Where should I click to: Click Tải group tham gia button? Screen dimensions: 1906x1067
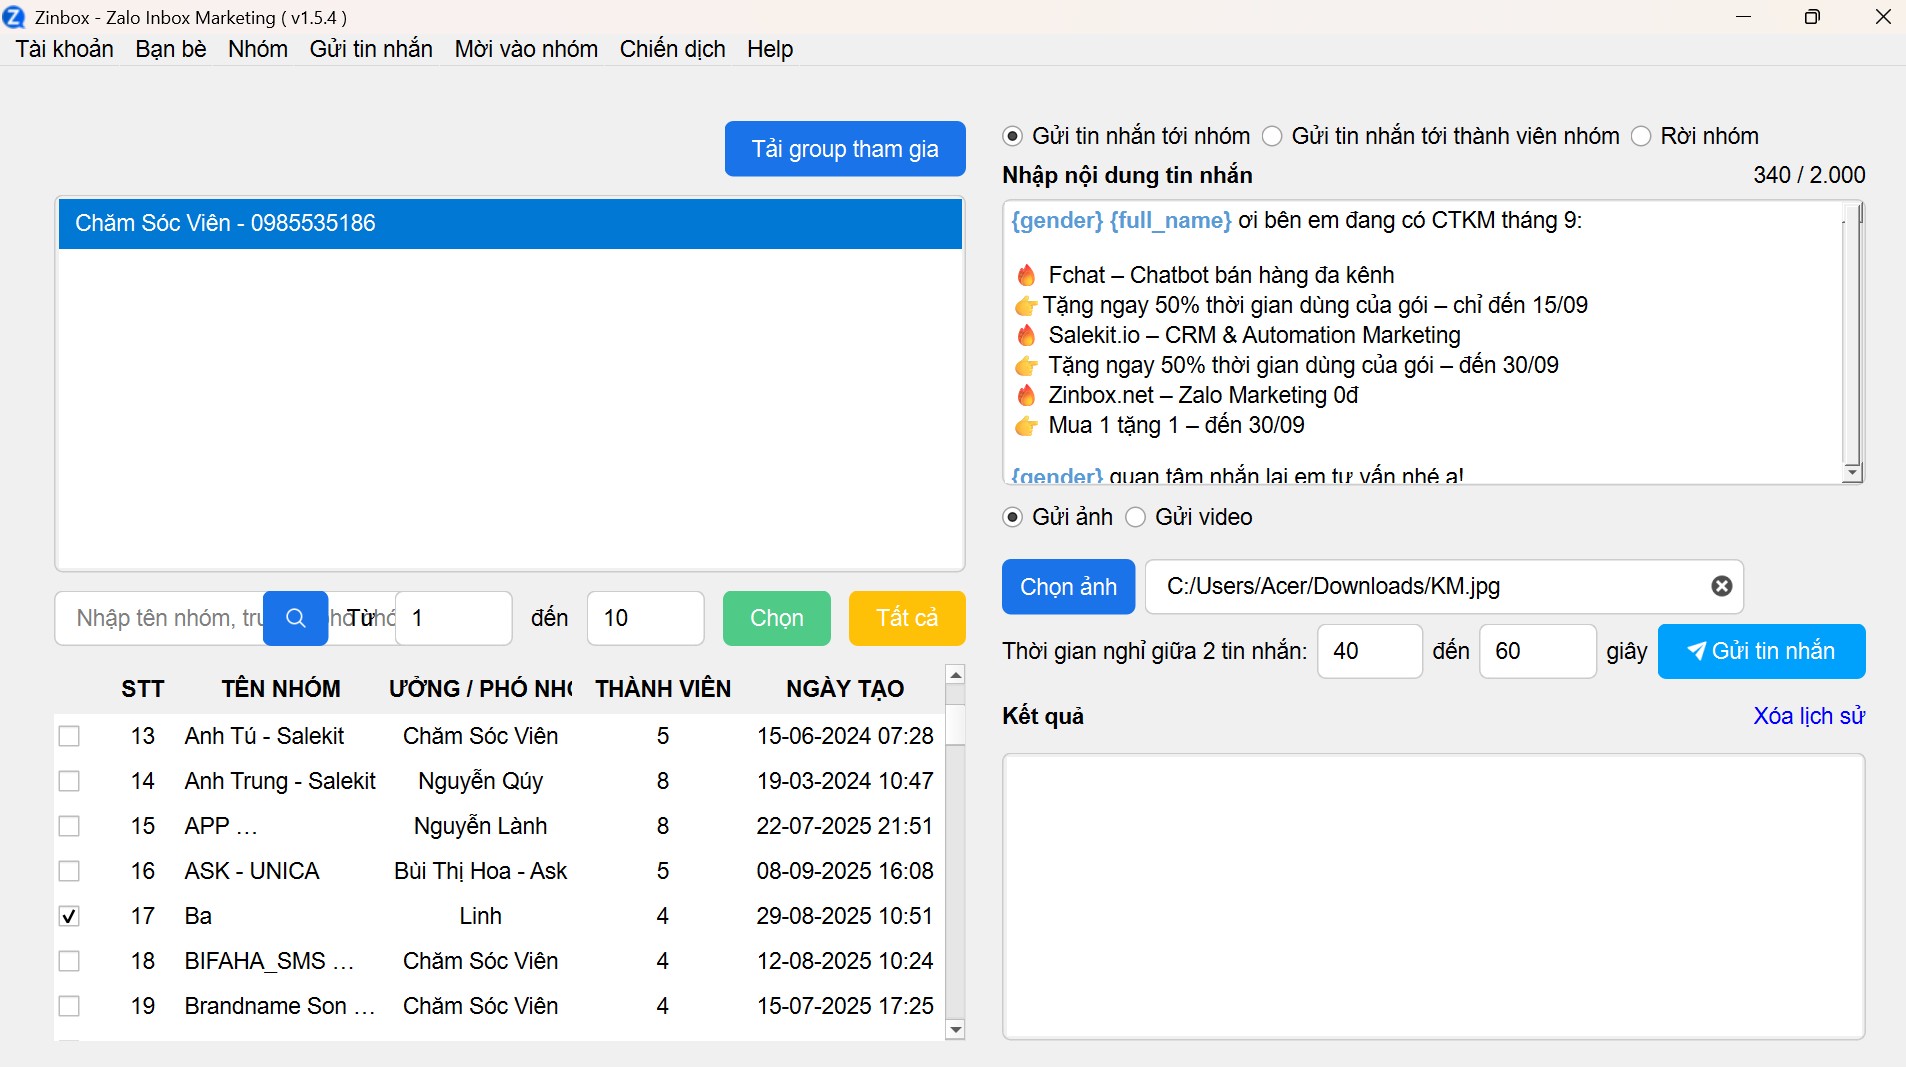click(x=844, y=149)
